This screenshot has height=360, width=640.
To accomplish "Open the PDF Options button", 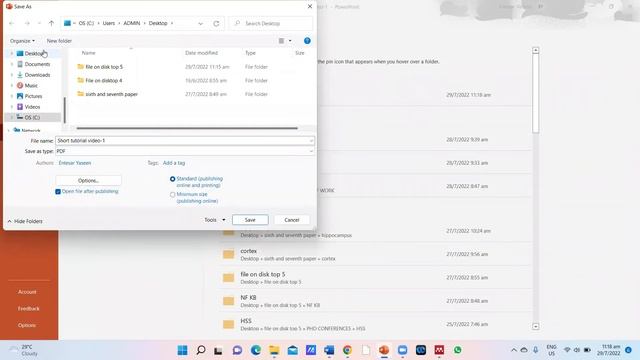I will (88, 180).
